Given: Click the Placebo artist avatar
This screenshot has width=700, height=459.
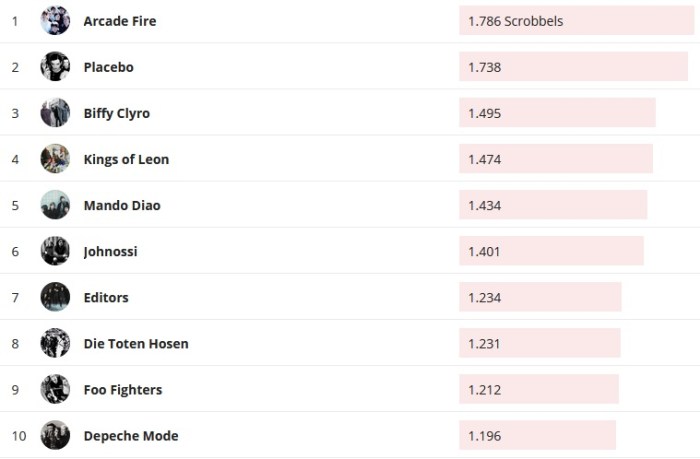Looking at the screenshot, I should click(x=55, y=67).
